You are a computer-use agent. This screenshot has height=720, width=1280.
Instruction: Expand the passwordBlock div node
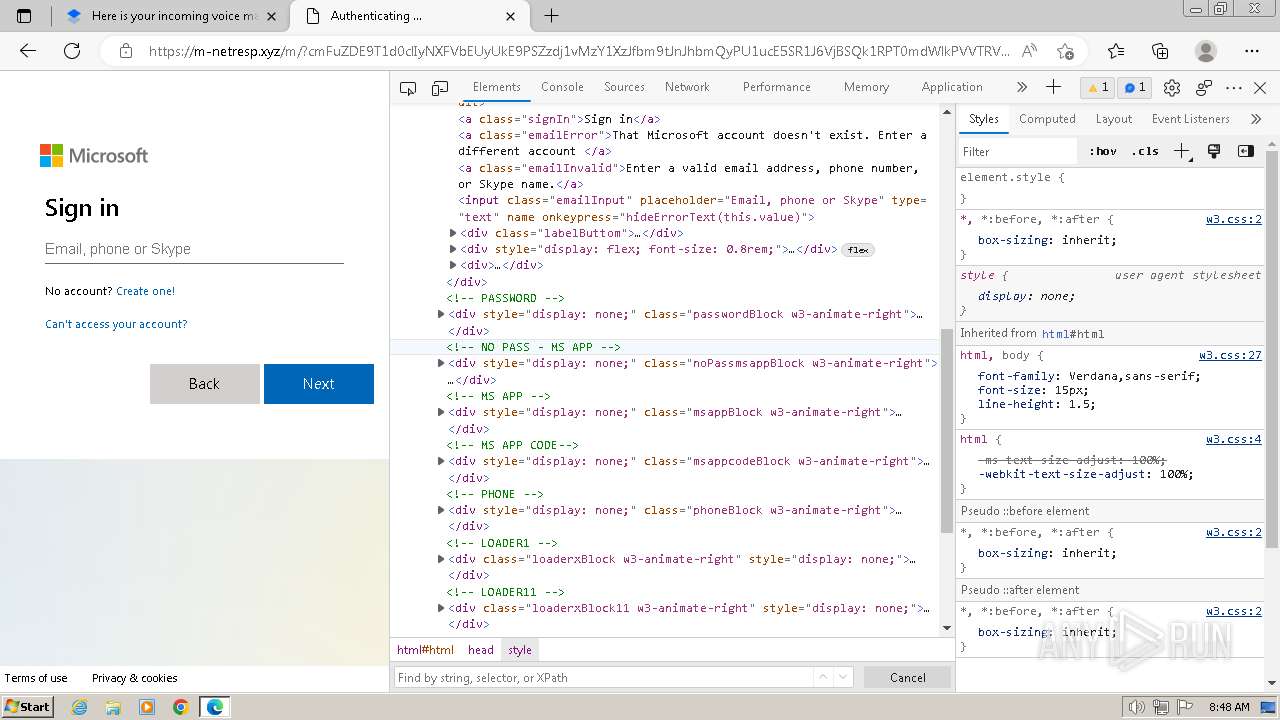pos(441,314)
